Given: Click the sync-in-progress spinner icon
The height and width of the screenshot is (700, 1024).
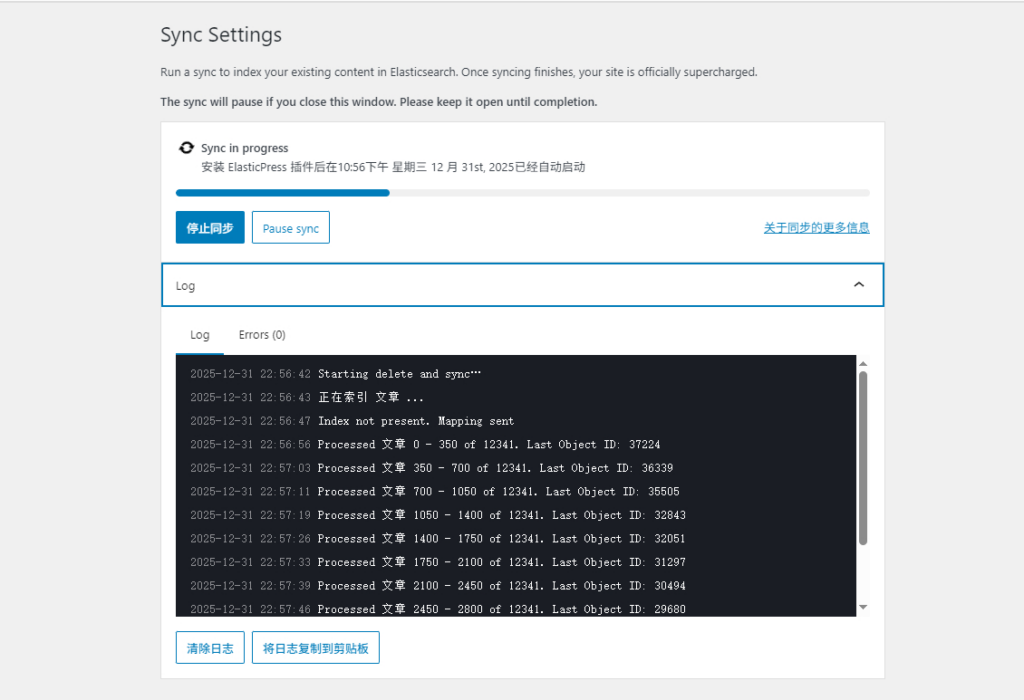Looking at the screenshot, I should pos(186,147).
